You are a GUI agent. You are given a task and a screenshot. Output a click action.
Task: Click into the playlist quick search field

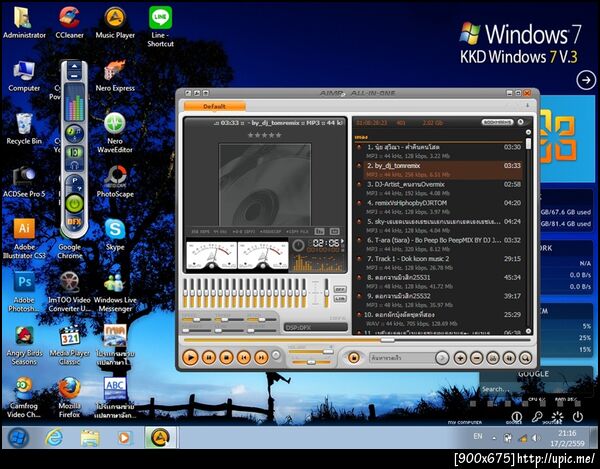point(402,358)
